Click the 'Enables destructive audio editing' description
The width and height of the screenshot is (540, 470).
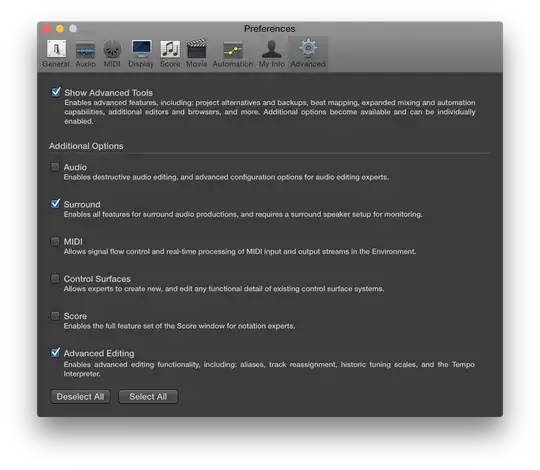click(x=226, y=177)
